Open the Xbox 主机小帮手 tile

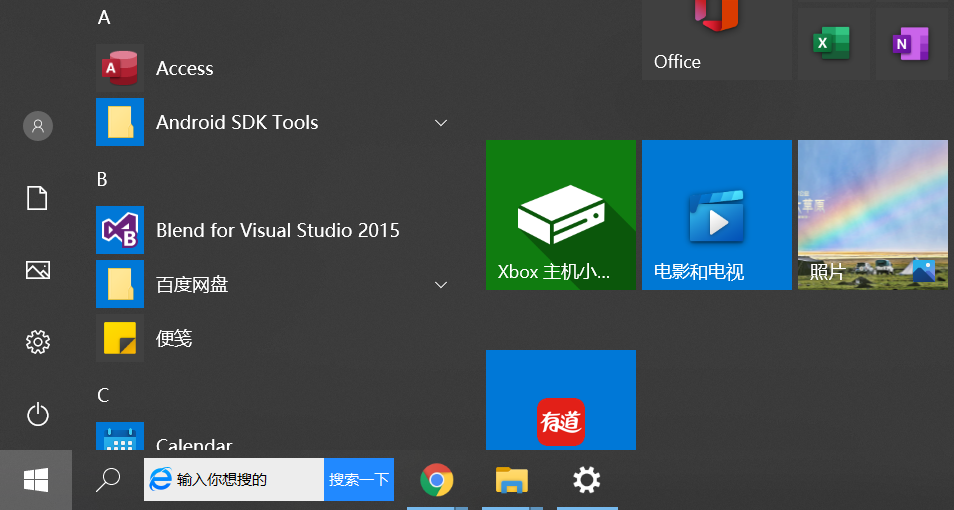561,215
